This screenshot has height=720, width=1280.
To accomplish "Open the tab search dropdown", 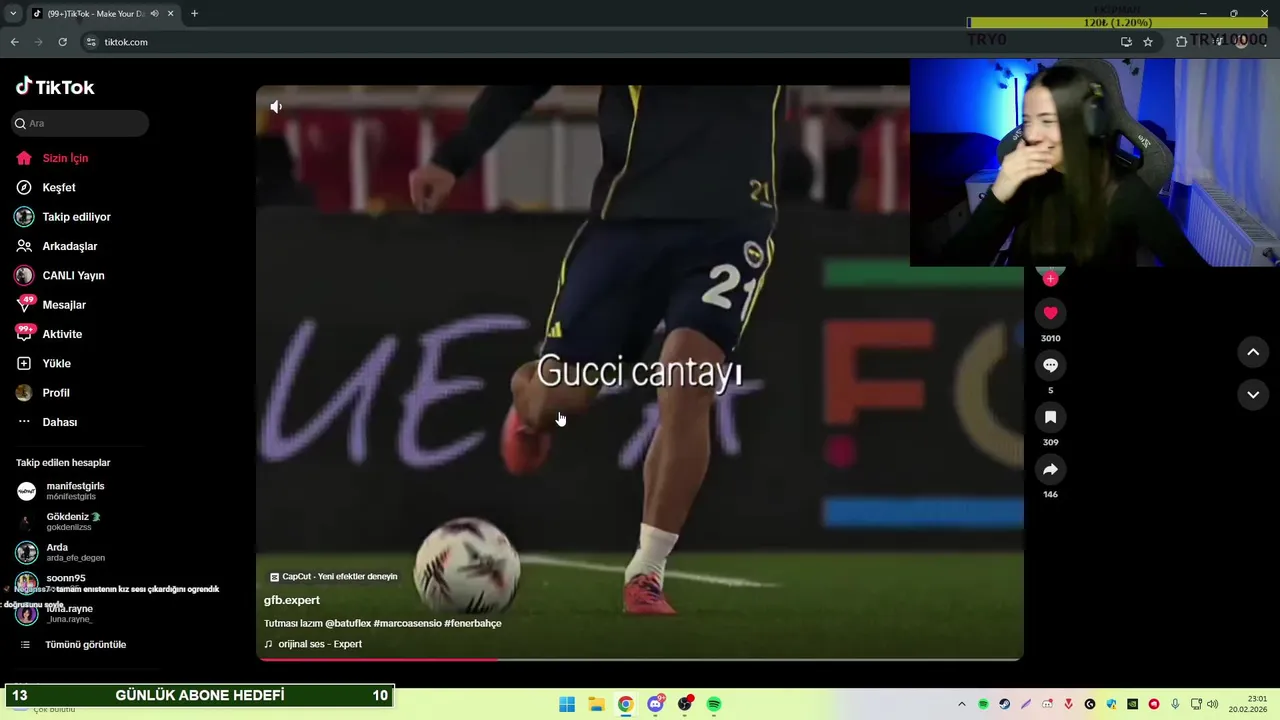I will point(13,13).
